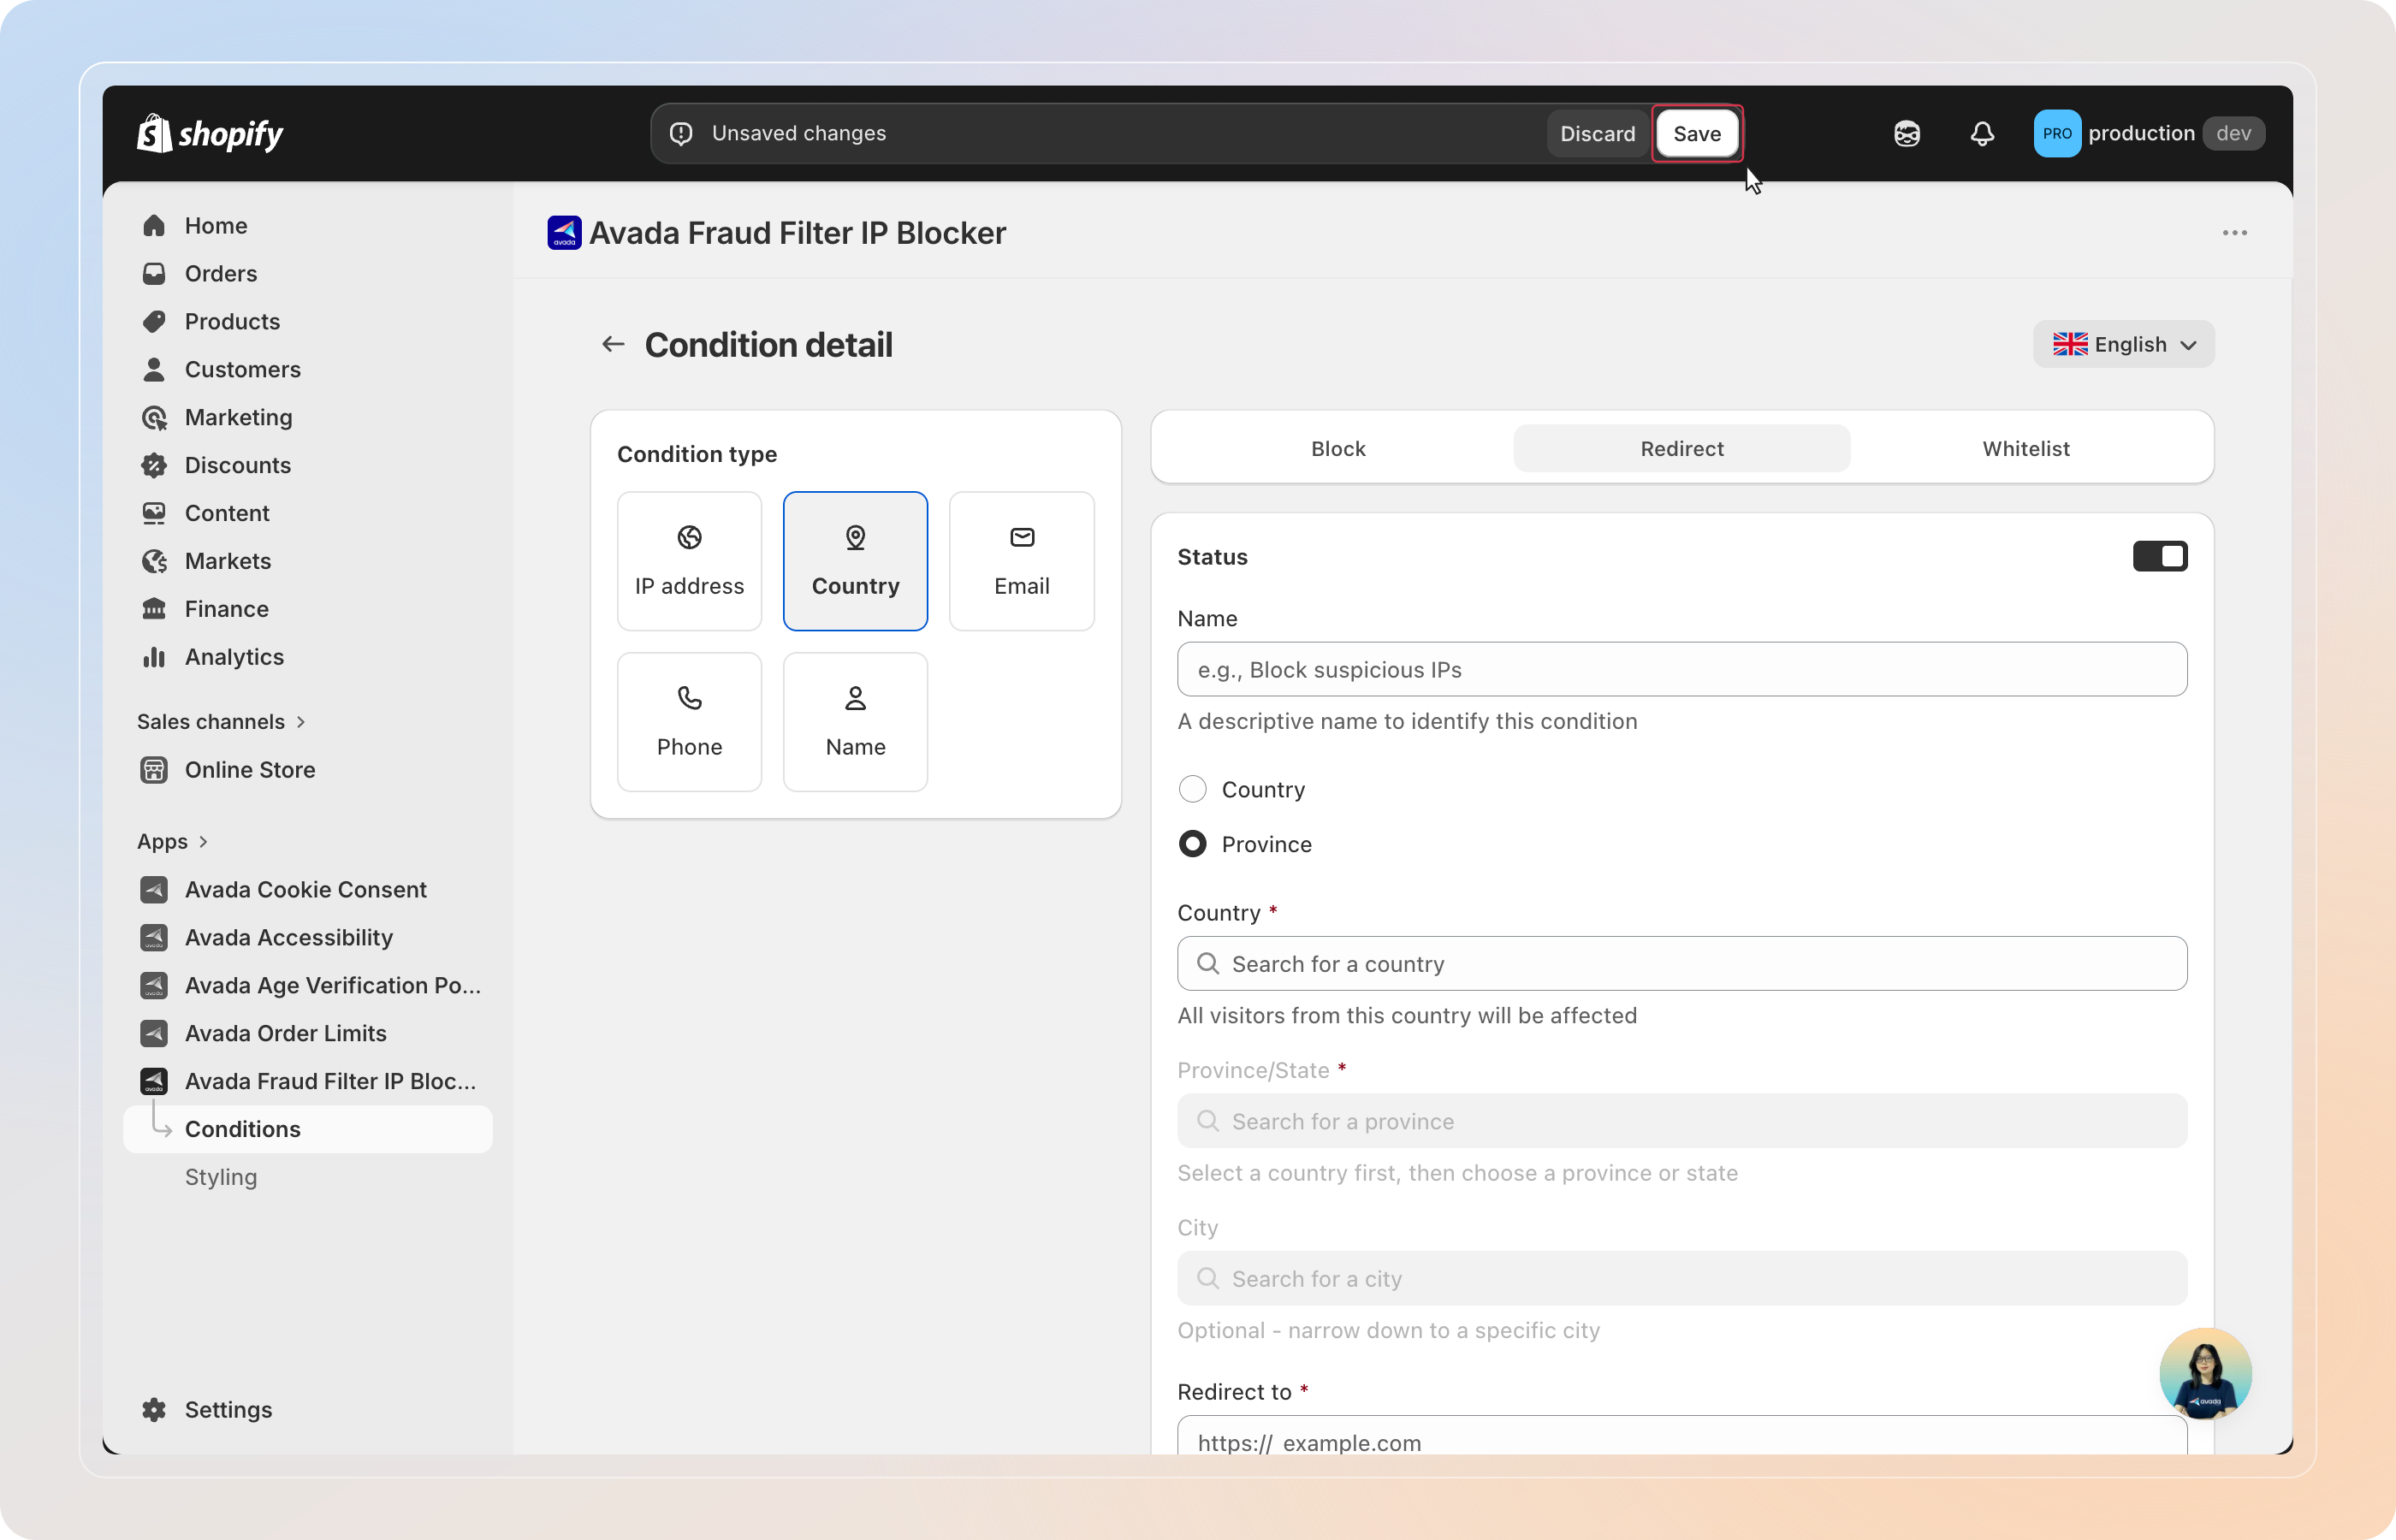
Task: Switch to the Whitelist tab
Action: [x=2025, y=448]
